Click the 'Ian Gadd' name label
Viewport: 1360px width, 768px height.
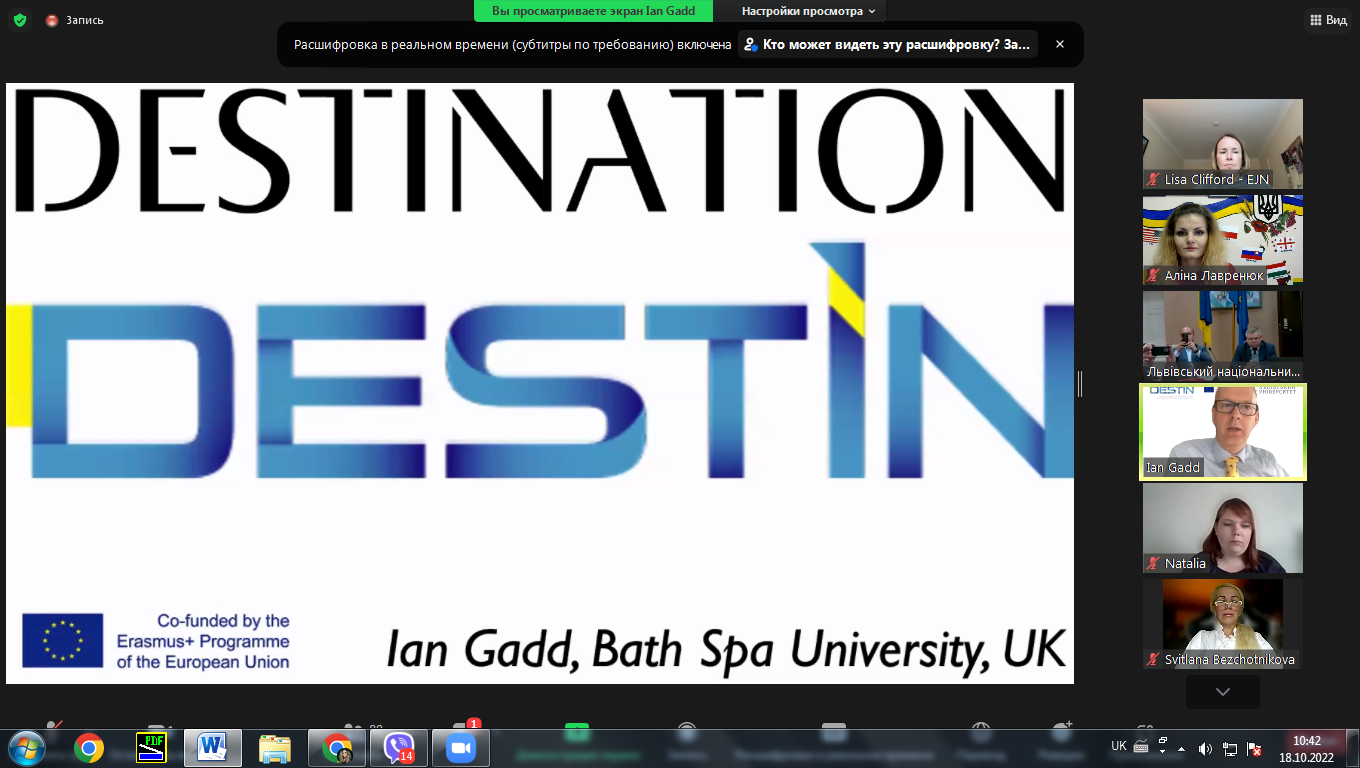click(x=1173, y=467)
